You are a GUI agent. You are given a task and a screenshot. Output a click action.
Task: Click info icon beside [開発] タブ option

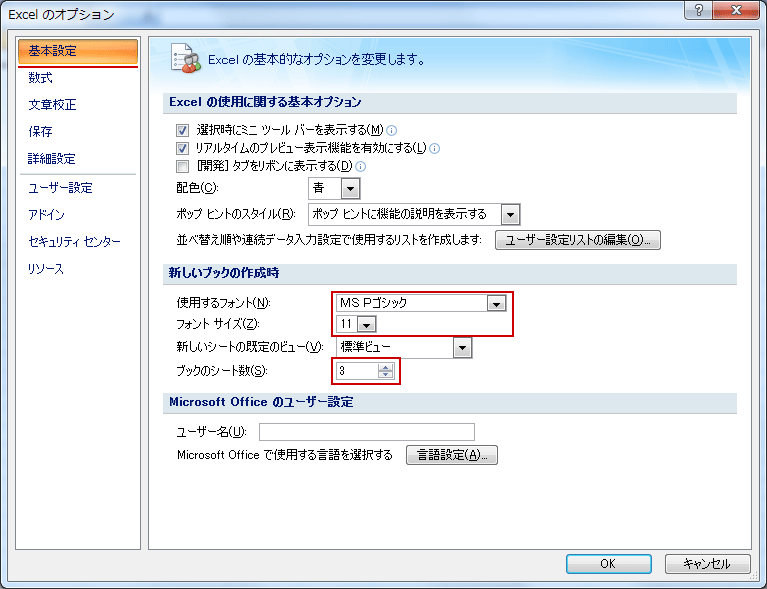(x=361, y=167)
